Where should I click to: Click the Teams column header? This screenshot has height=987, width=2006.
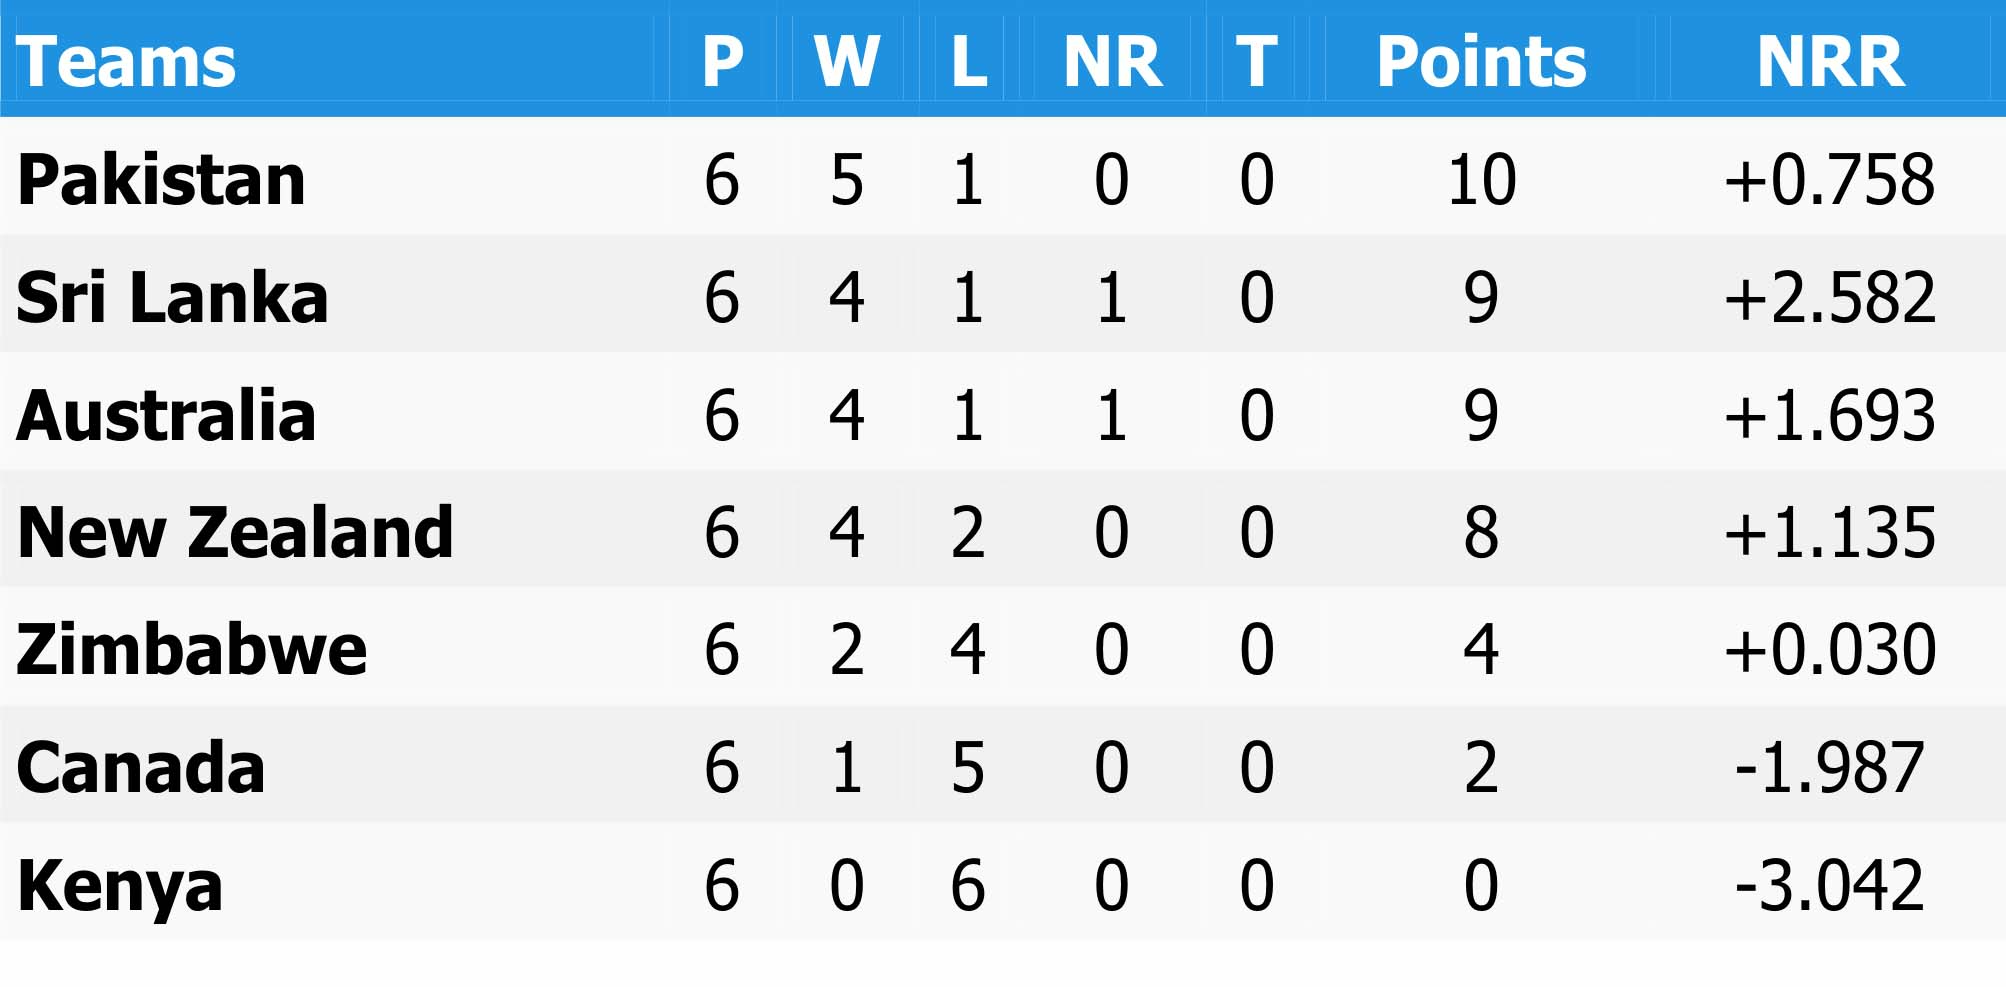[x=126, y=62]
